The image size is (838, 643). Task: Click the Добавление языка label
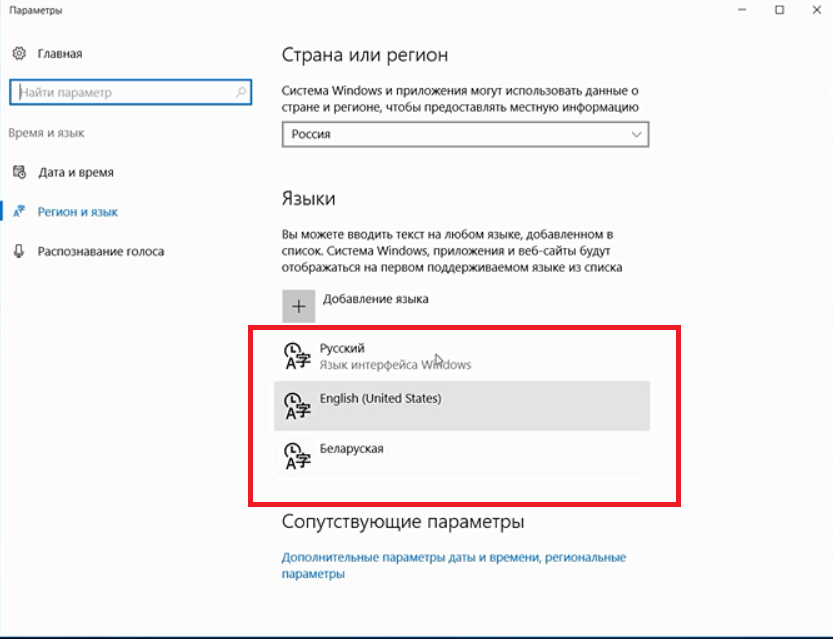375,299
